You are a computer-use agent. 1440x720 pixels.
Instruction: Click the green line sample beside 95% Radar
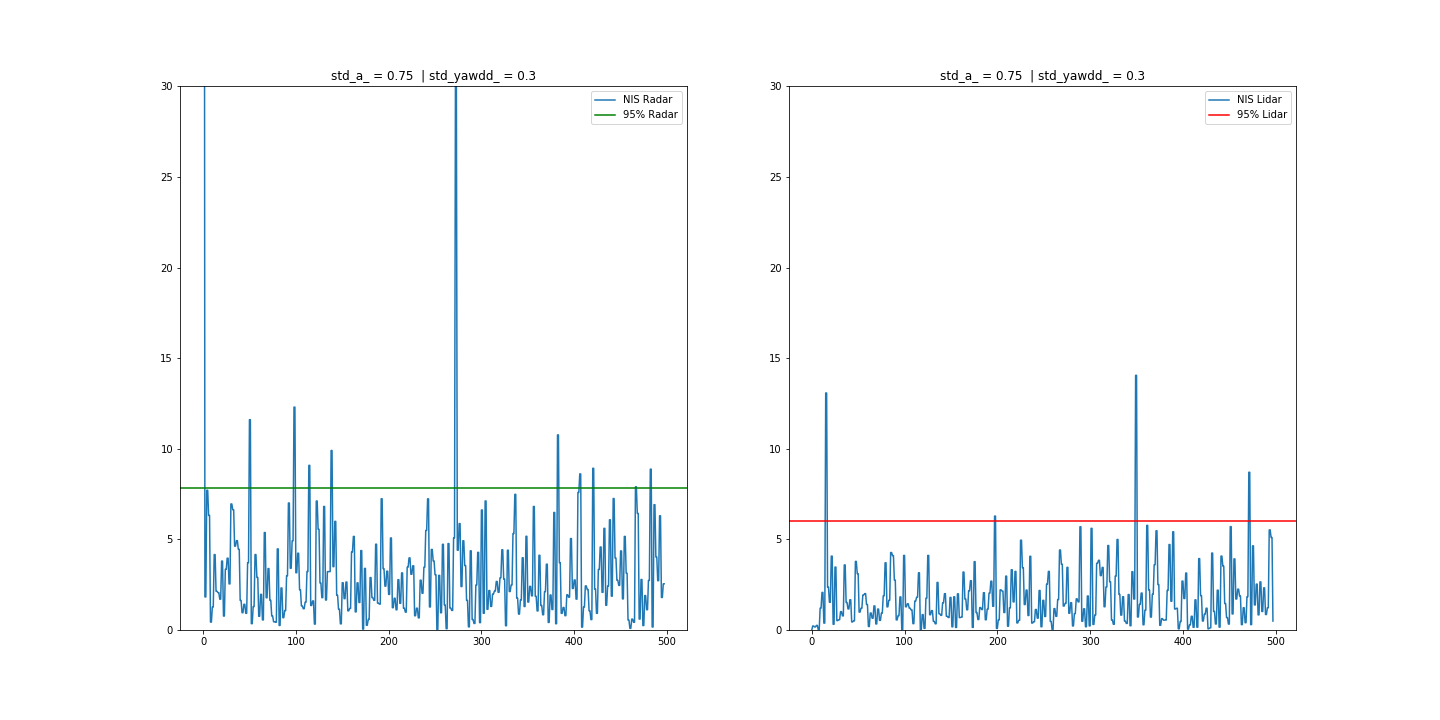coord(606,115)
